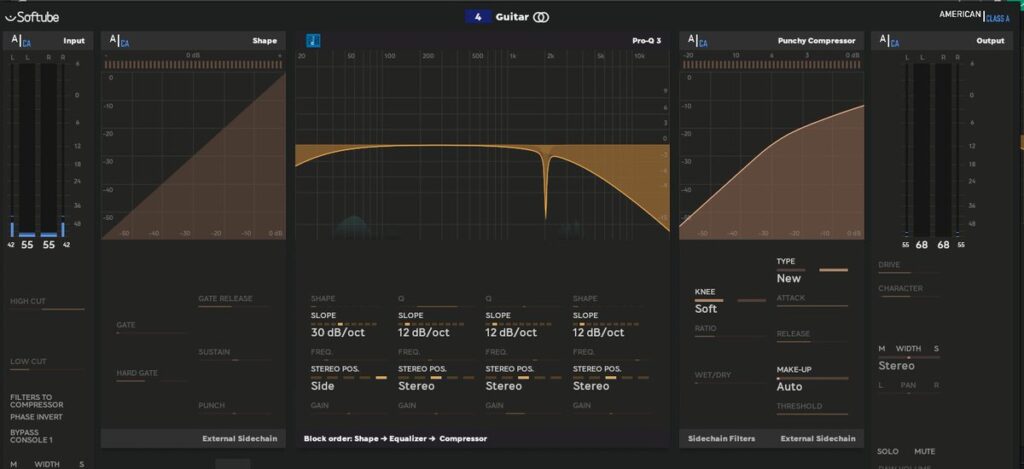Screen dimensions: 1024x469
Task: Click the American Class A logo
Action: [x=973, y=15]
